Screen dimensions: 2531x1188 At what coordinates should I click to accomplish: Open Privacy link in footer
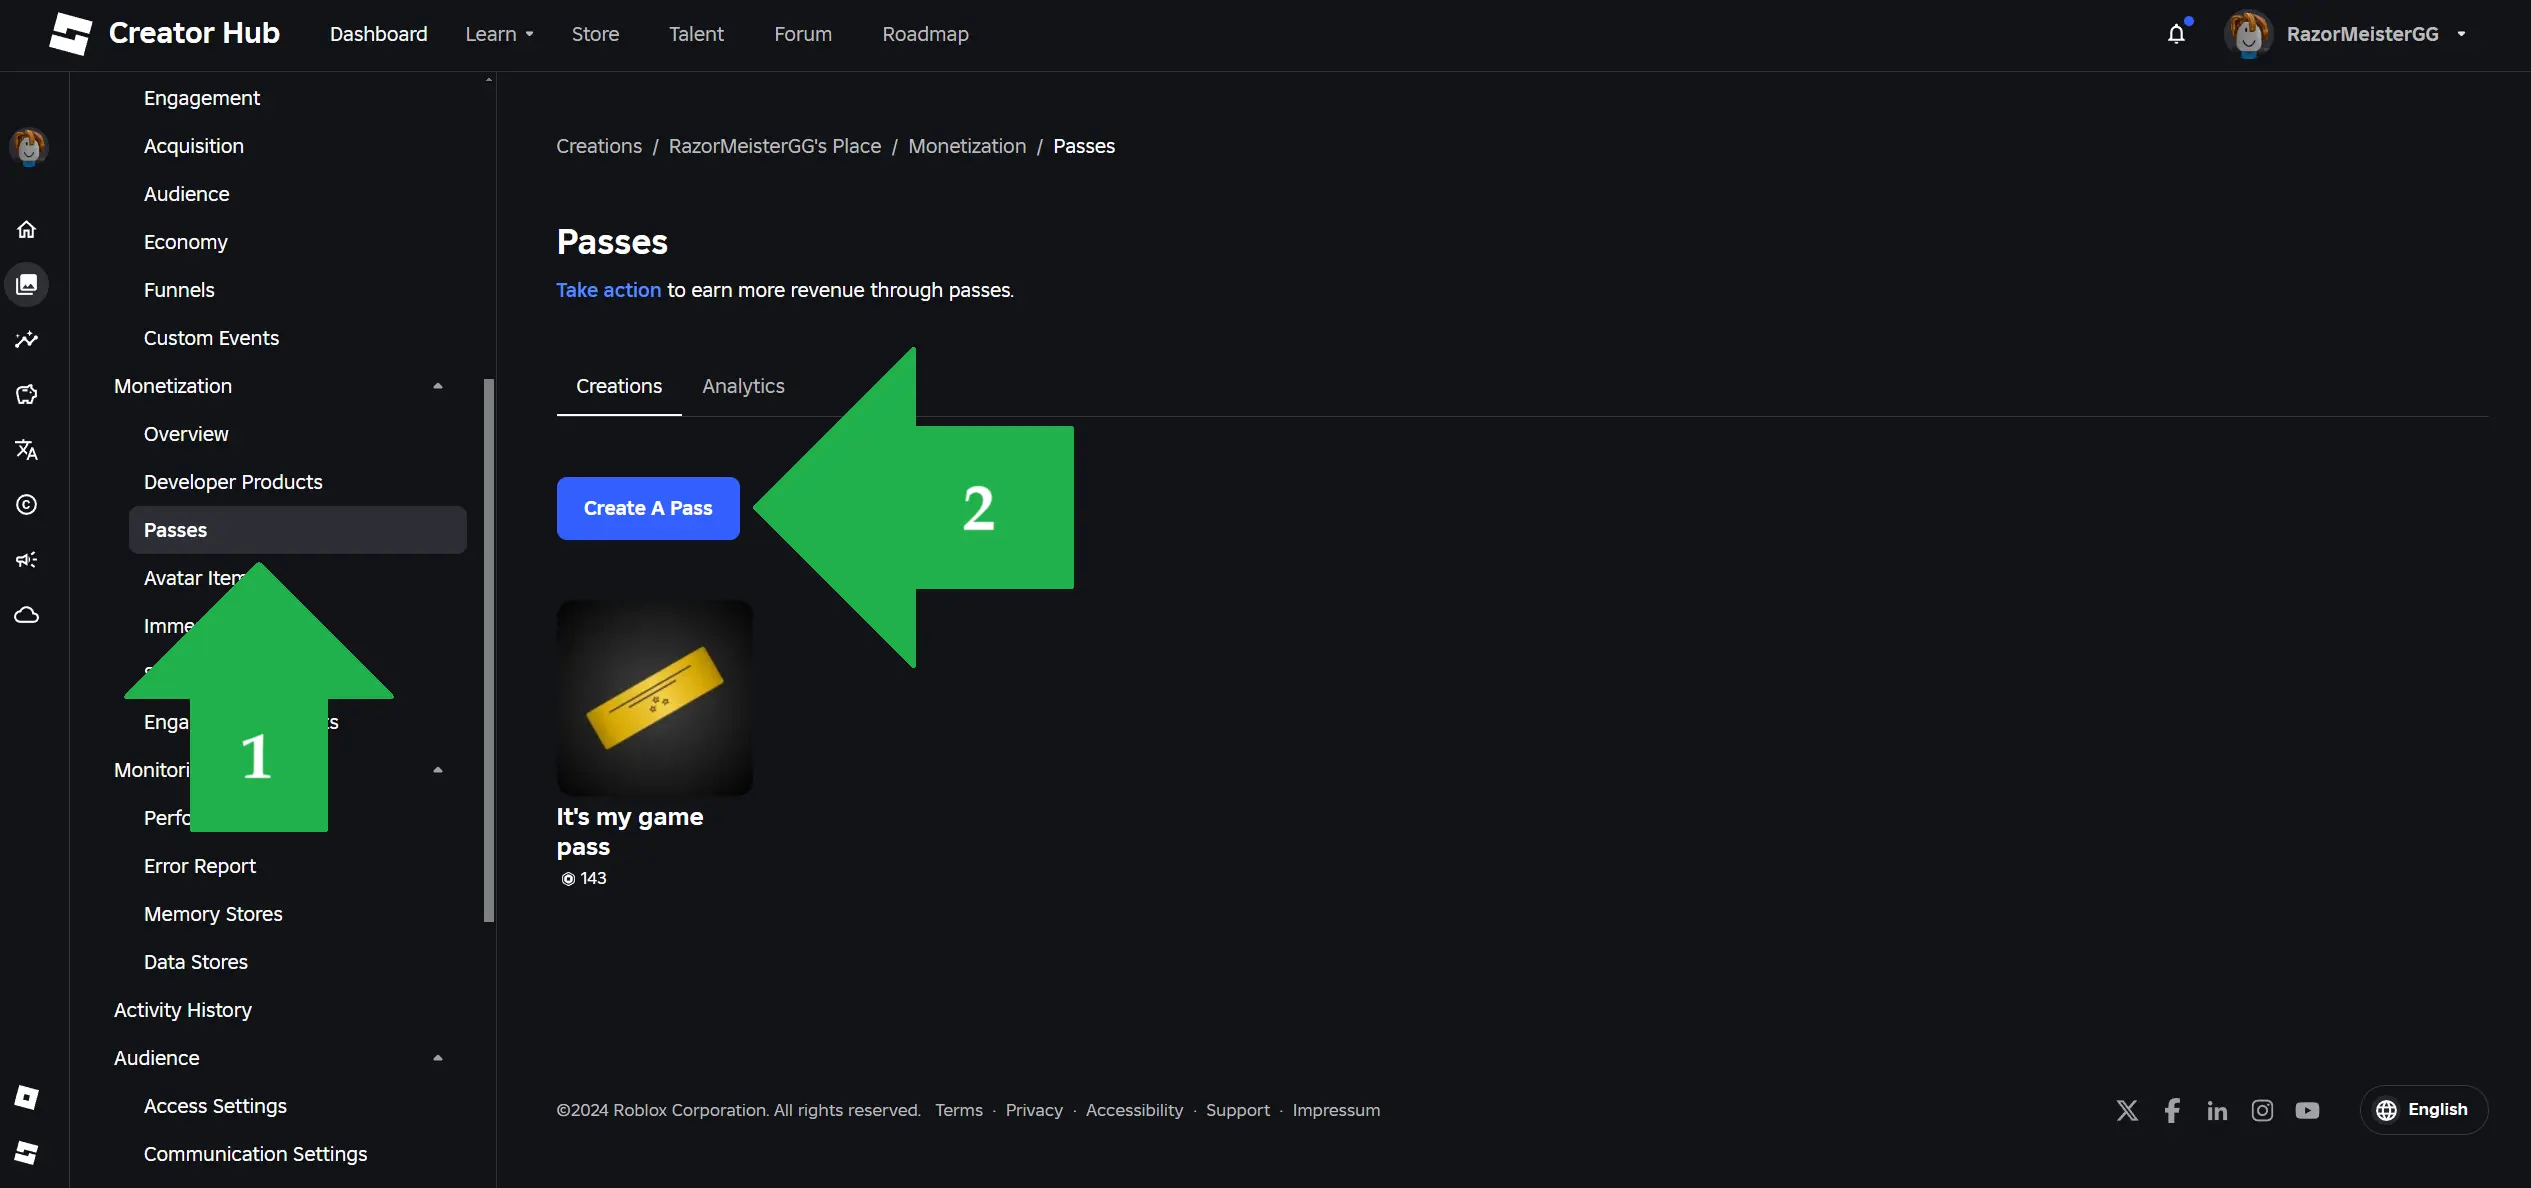click(1034, 1110)
